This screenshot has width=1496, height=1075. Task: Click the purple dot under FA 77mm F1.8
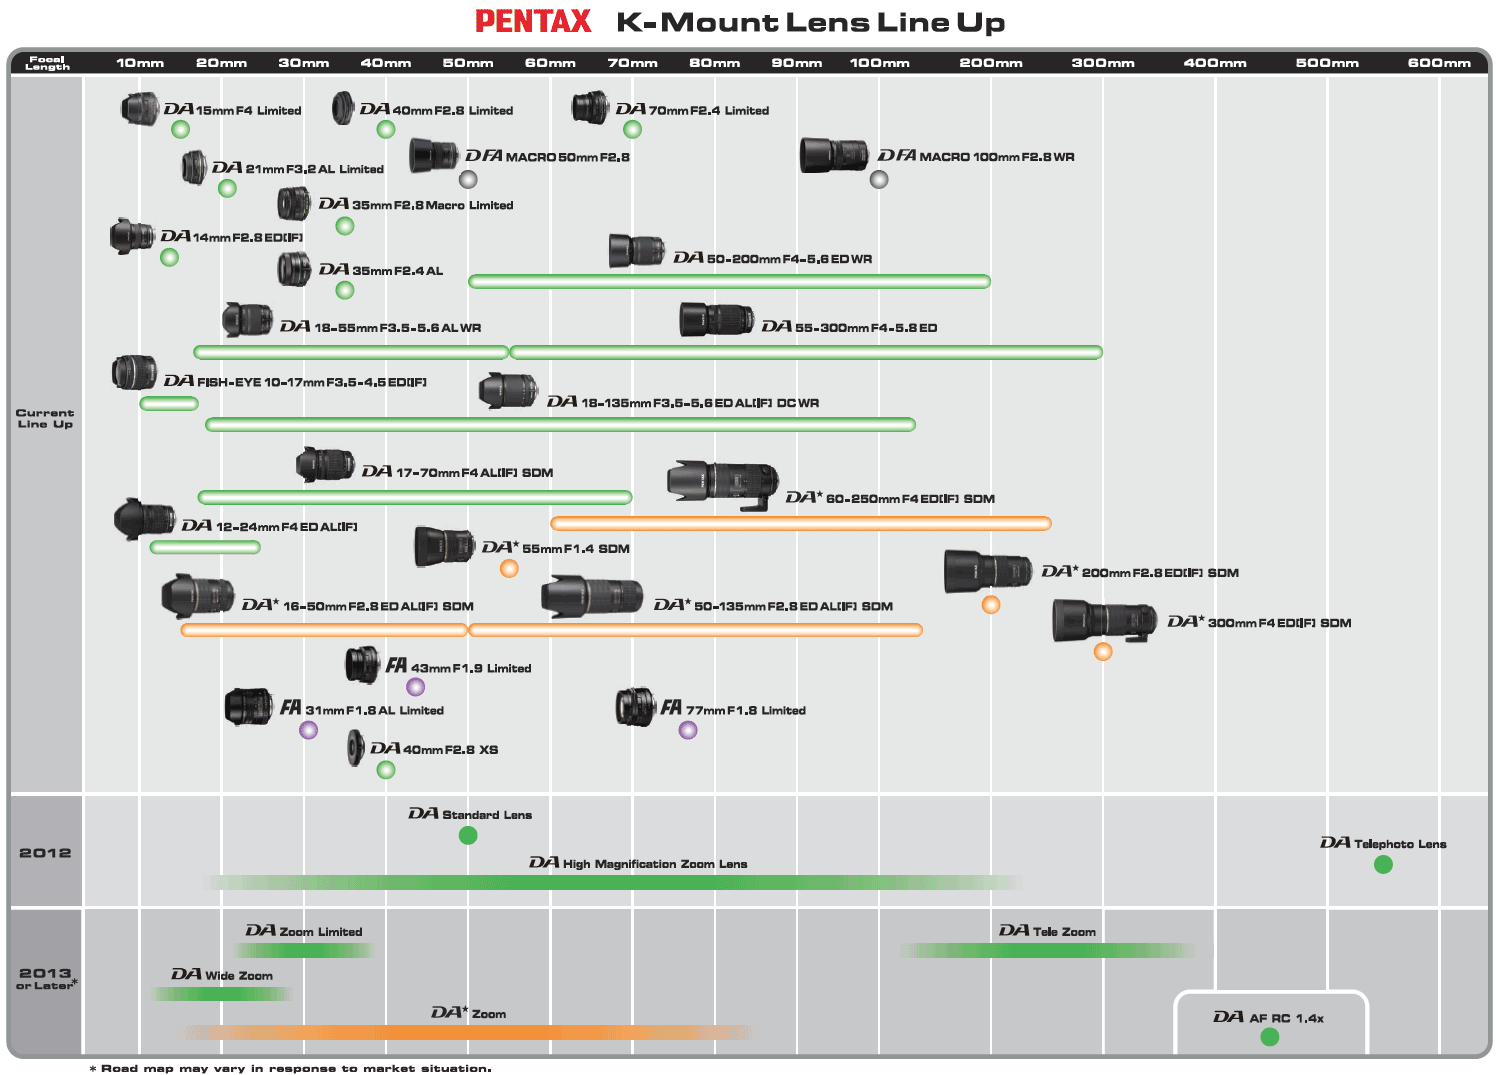click(x=688, y=730)
